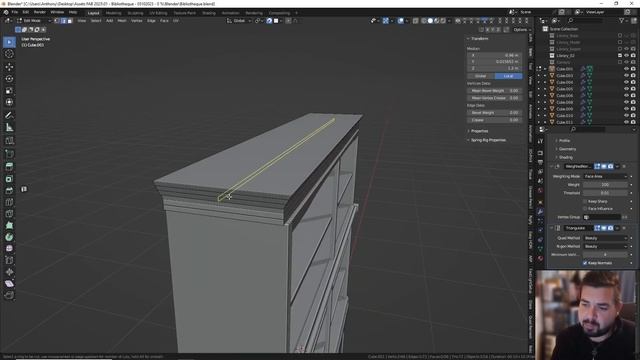Switch to vertex select mode

point(57,20)
